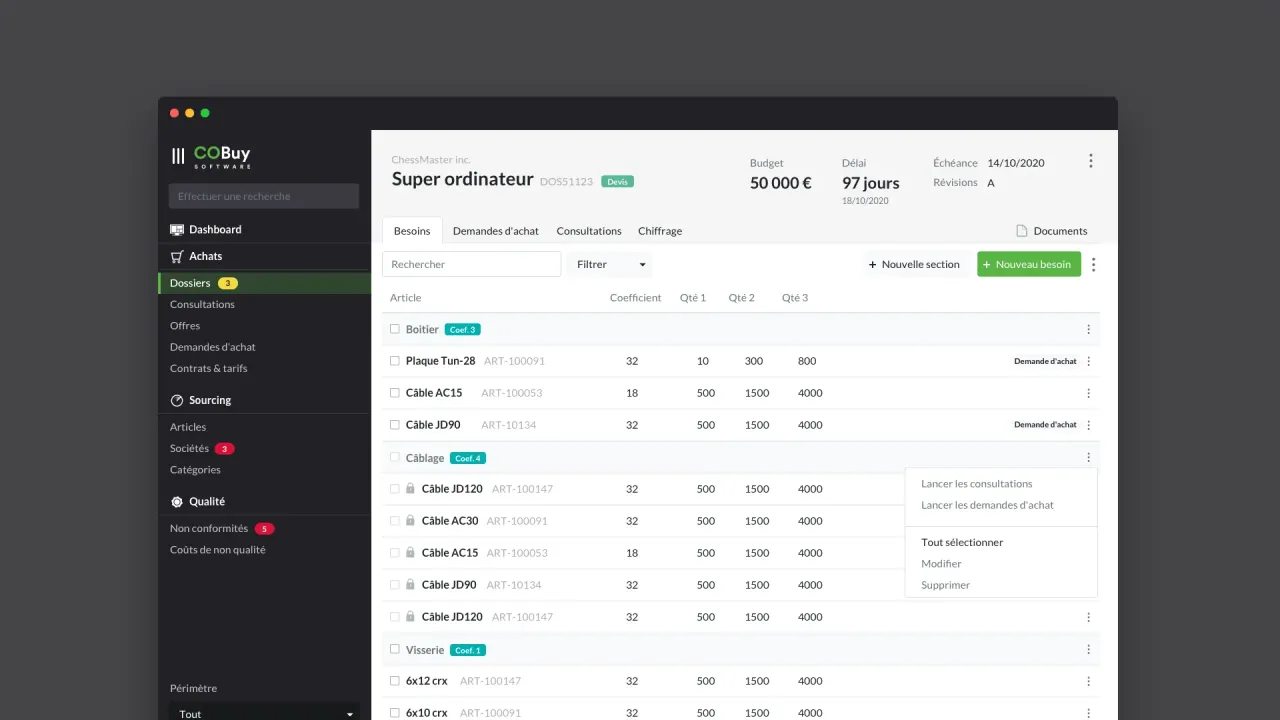Click the green Nouveau besoin button
Viewport: 1280px width, 720px height.
click(1028, 265)
